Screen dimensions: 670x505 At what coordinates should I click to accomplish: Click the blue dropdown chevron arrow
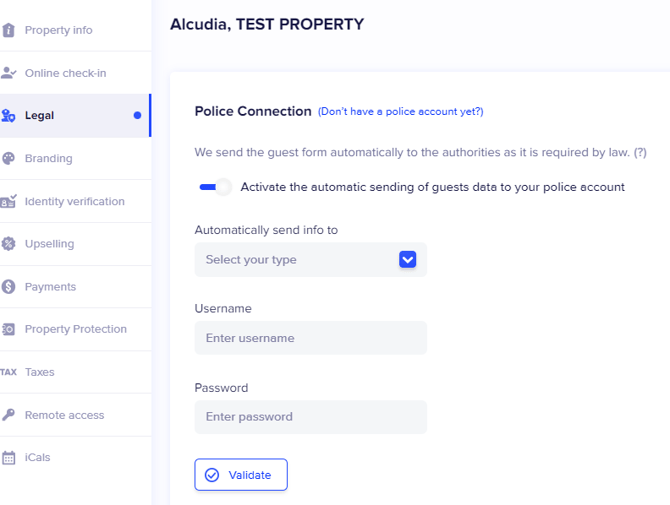pos(407,260)
